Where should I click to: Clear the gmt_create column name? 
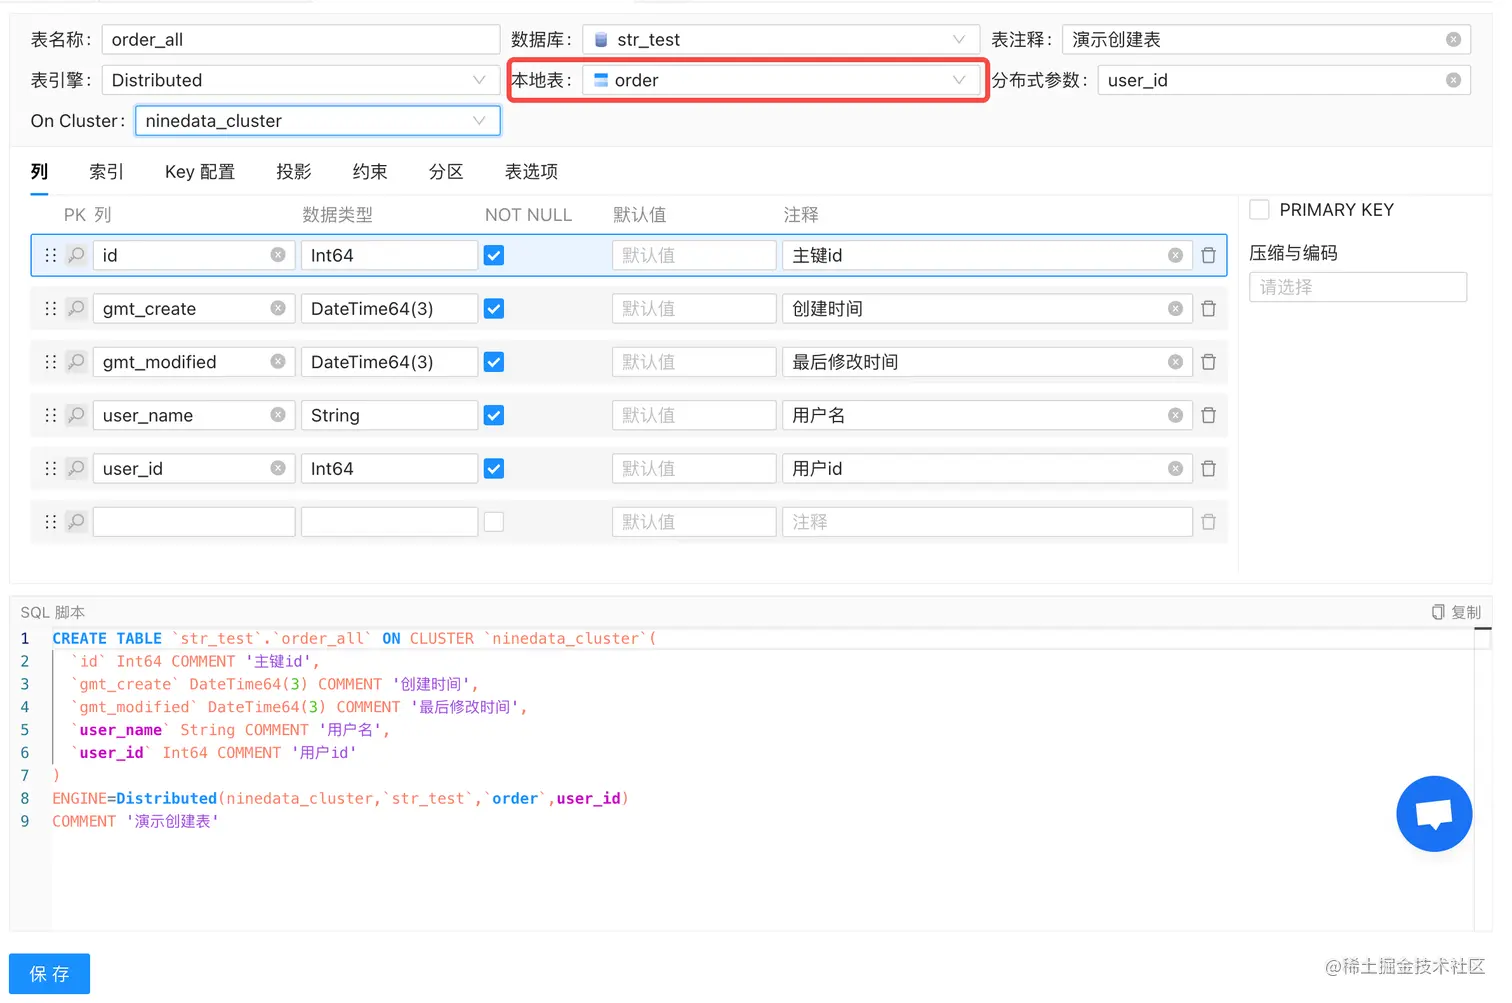tap(278, 308)
